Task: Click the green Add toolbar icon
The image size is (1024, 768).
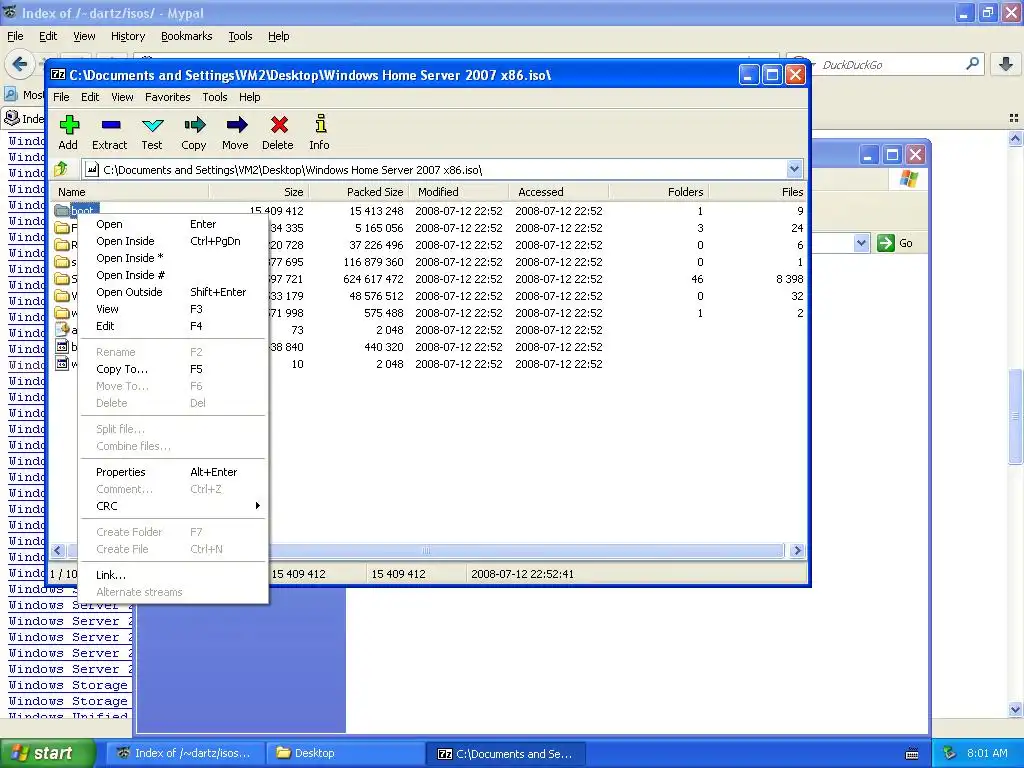Action: pyautogui.click(x=69, y=124)
